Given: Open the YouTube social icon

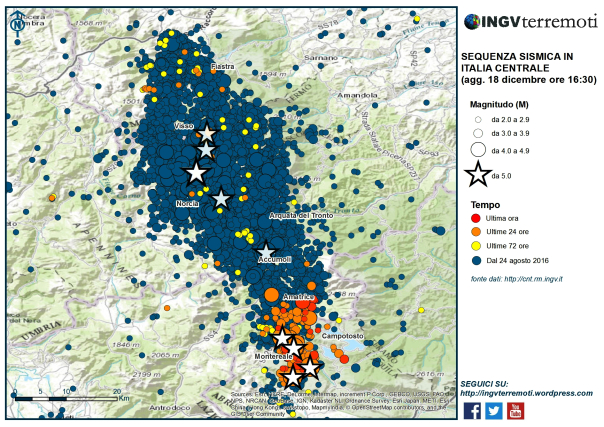Looking at the screenshot, I should point(515,410).
